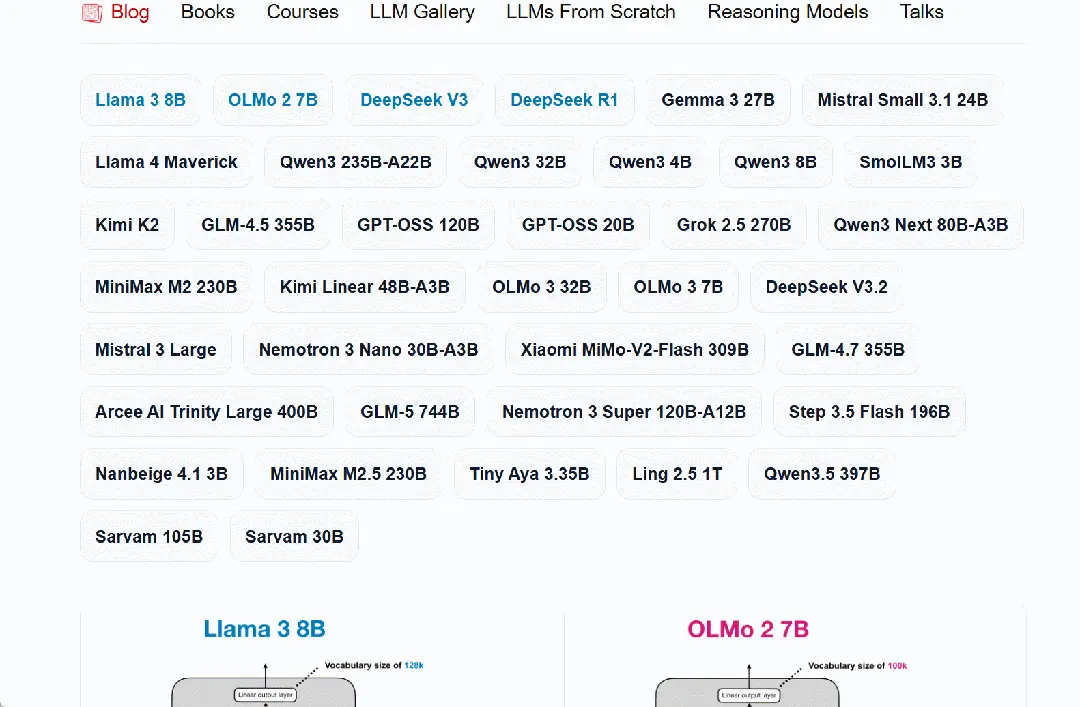
Task: Select DeepSeek V3
Action: pyautogui.click(x=414, y=100)
